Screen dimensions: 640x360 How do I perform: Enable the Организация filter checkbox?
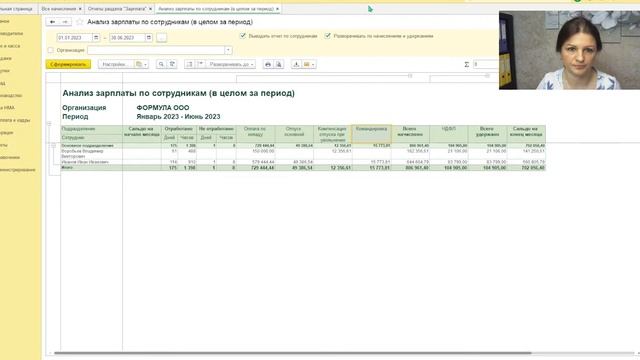pyautogui.click(x=51, y=50)
